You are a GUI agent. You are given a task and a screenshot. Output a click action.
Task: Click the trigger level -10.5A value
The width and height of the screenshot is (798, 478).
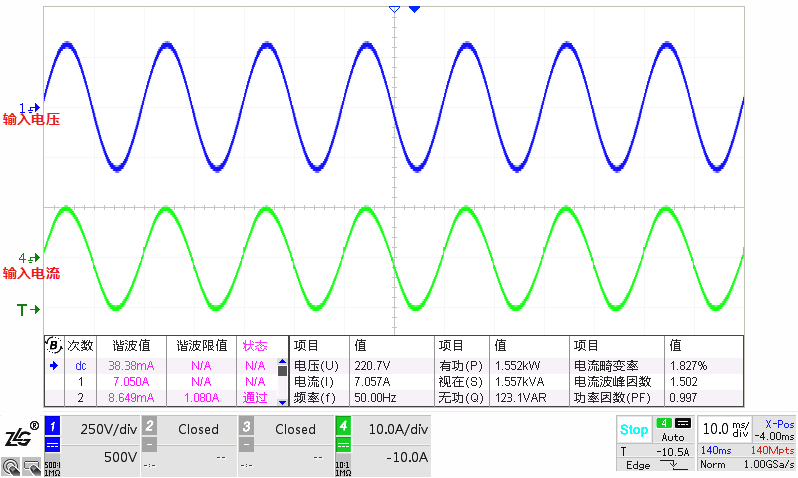tap(672, 451)
